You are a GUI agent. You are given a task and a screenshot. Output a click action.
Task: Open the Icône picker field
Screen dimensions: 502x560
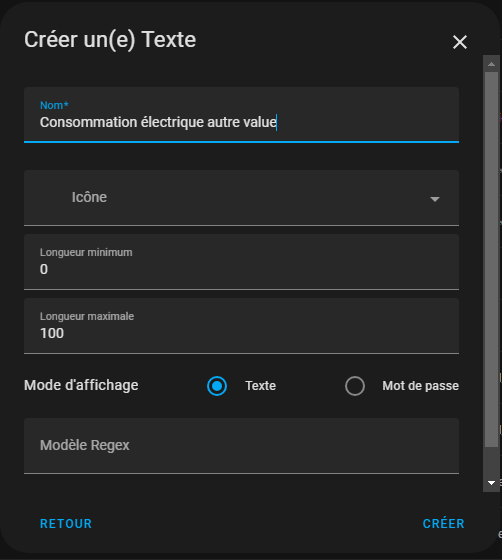click(241, 198)
